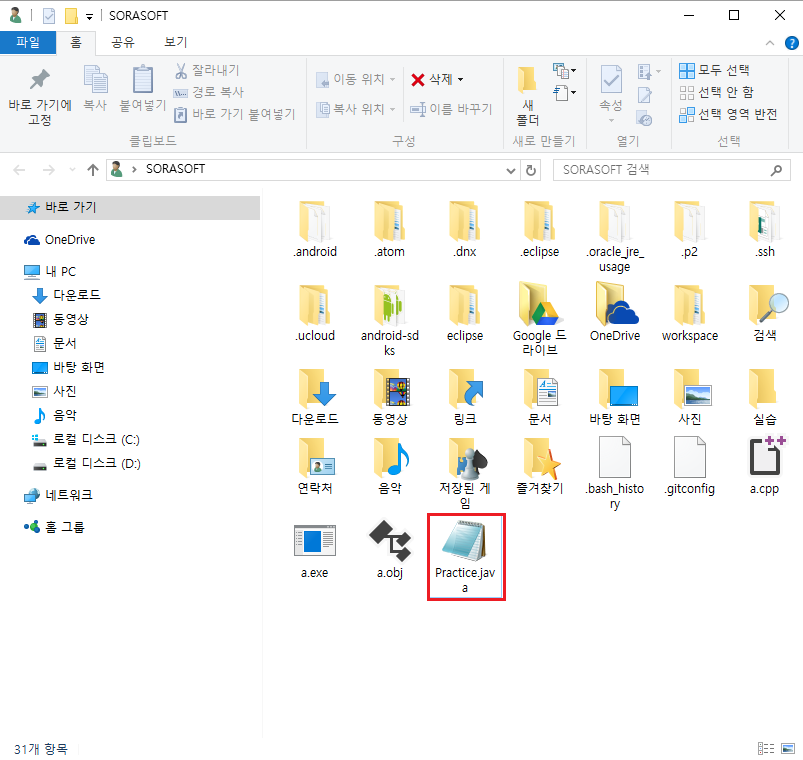
Task: Collapse the ribbon with the chevron
Action: [x=770, y=43]
